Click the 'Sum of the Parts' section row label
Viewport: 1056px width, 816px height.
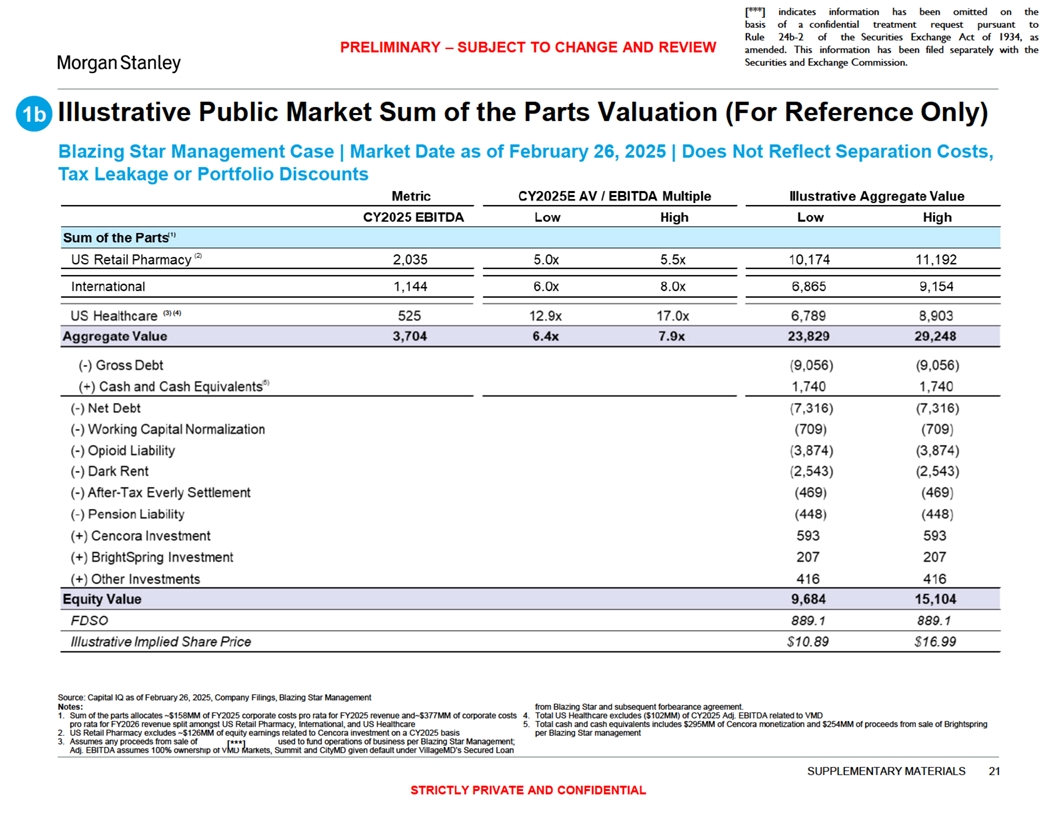coord(119,238)
